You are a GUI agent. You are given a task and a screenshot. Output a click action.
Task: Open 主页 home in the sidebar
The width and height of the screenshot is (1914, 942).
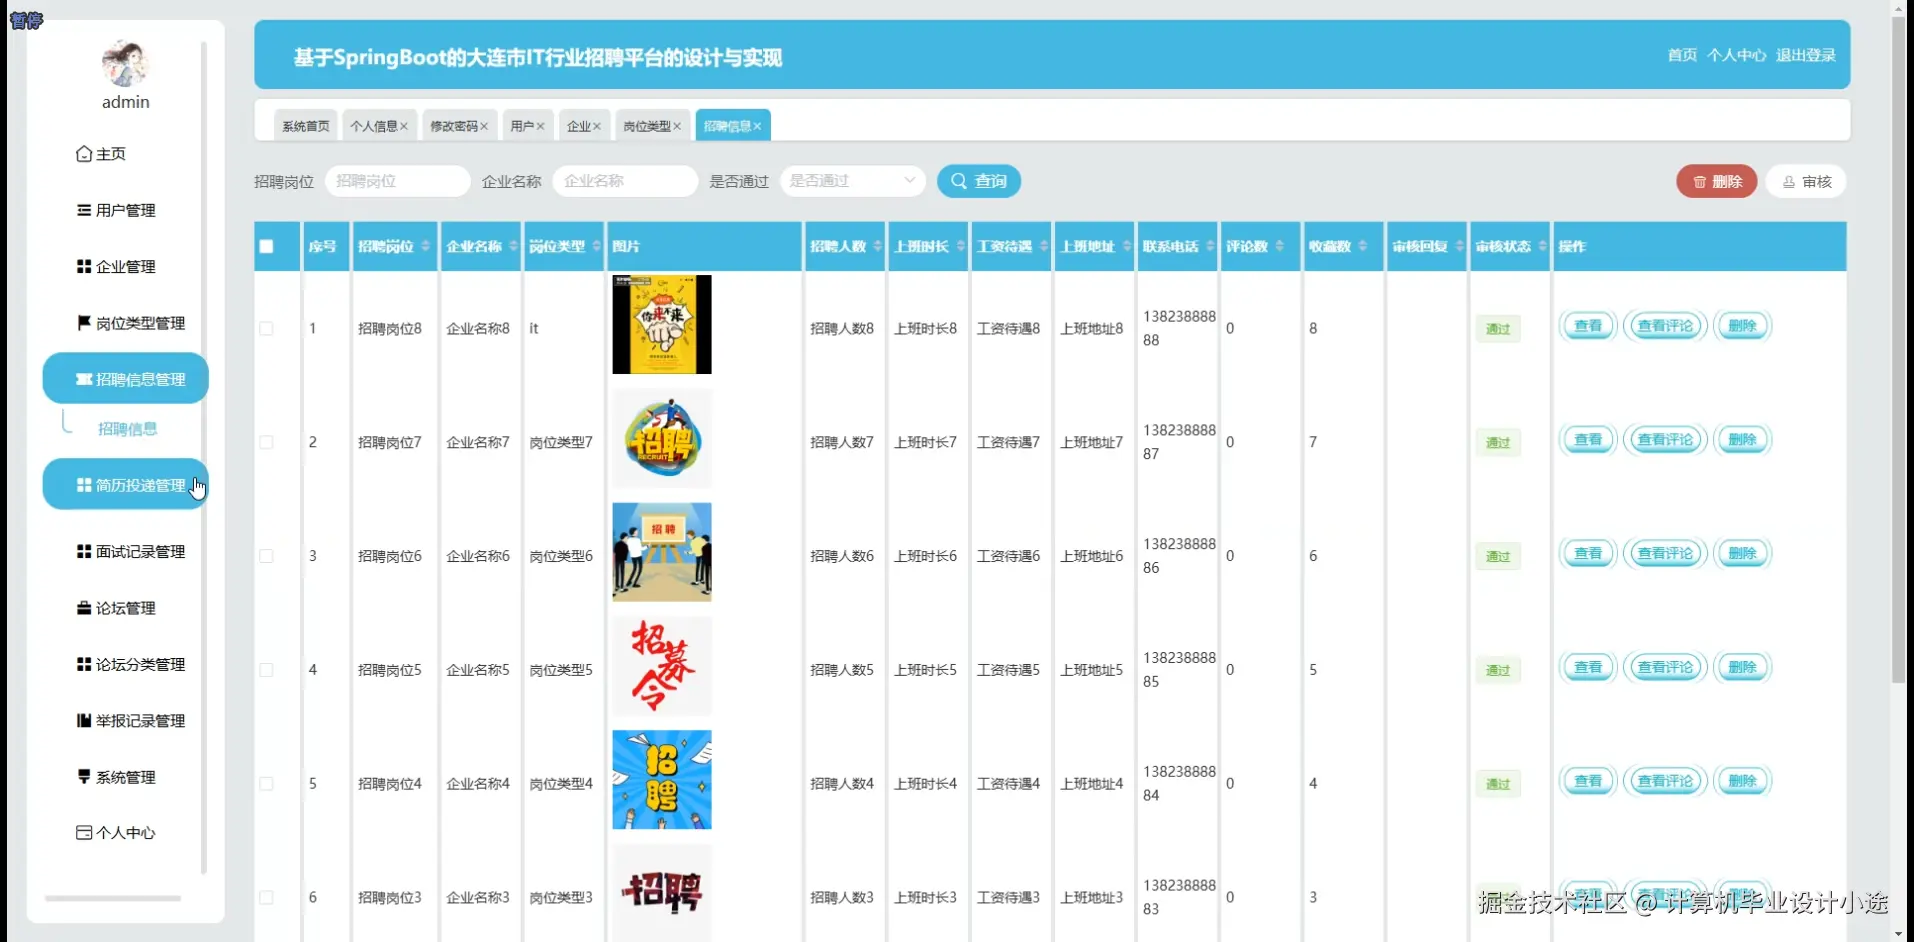point(101,153)
